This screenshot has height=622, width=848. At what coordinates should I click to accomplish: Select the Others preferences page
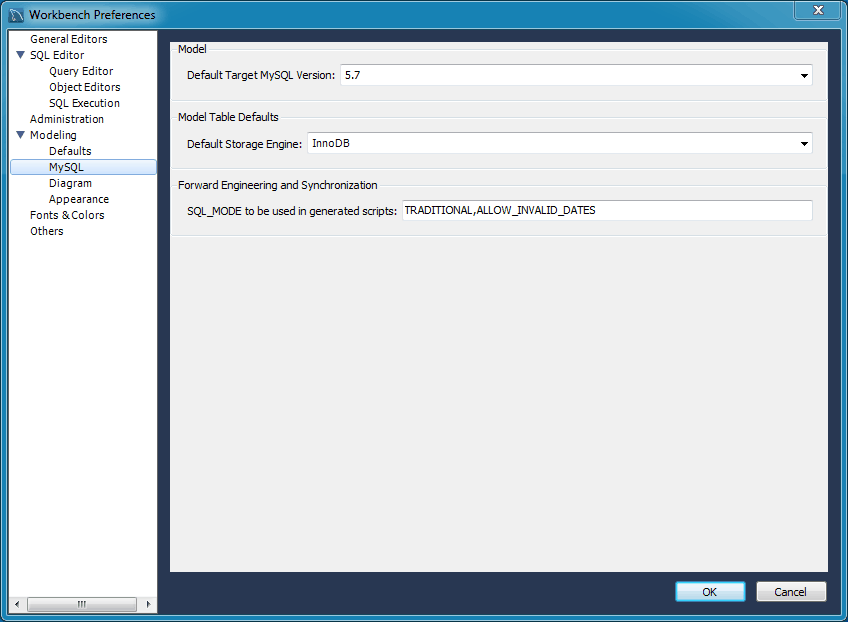47,231
